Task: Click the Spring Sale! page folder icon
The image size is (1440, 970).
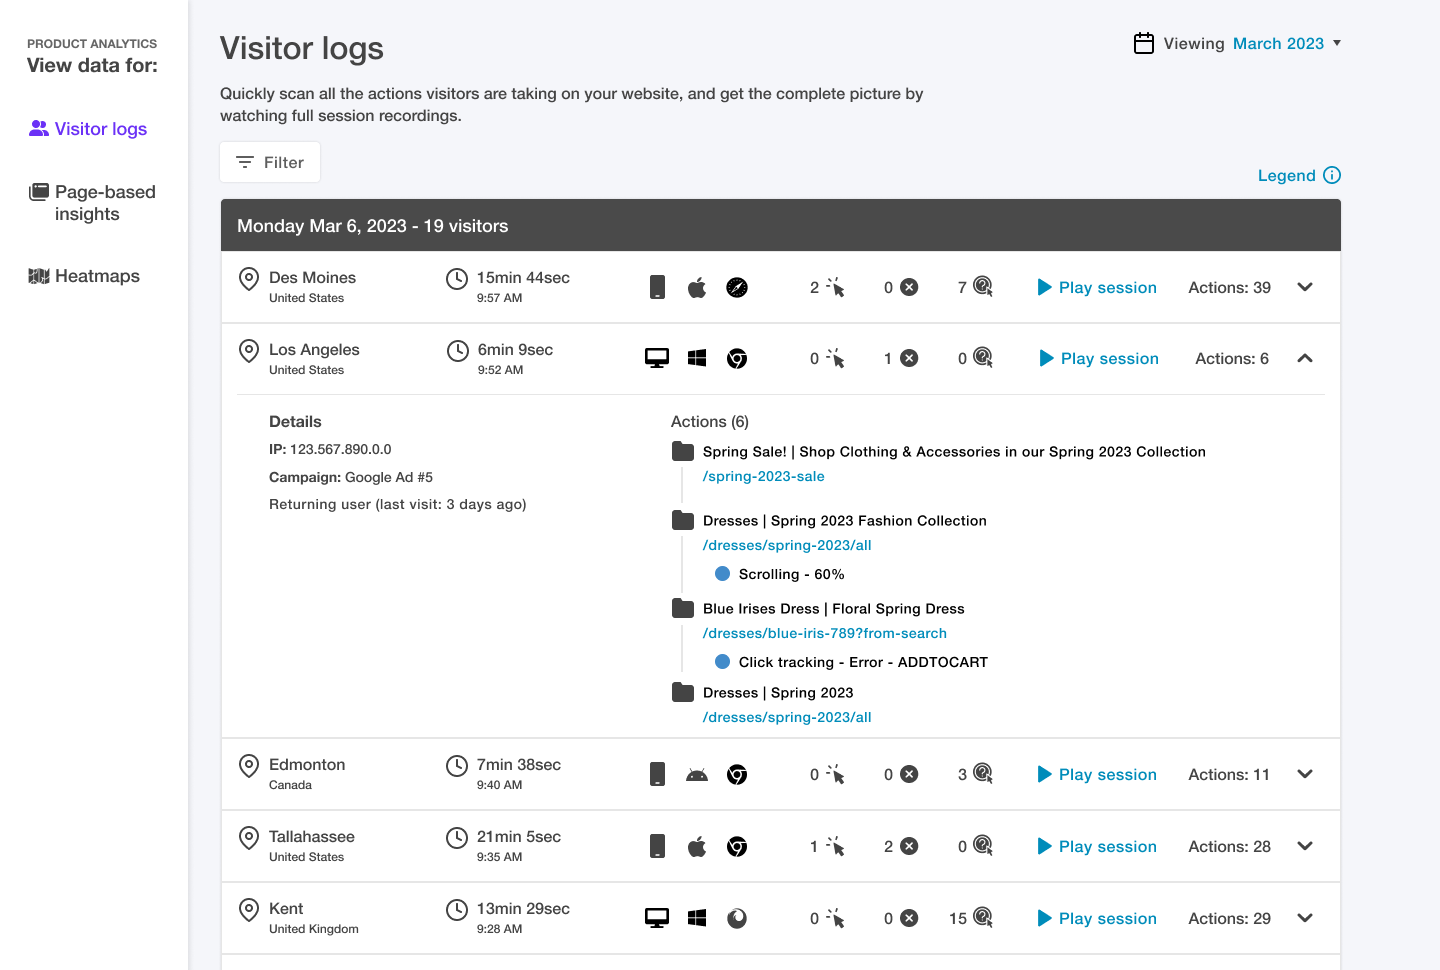Action: pos(683,451)
